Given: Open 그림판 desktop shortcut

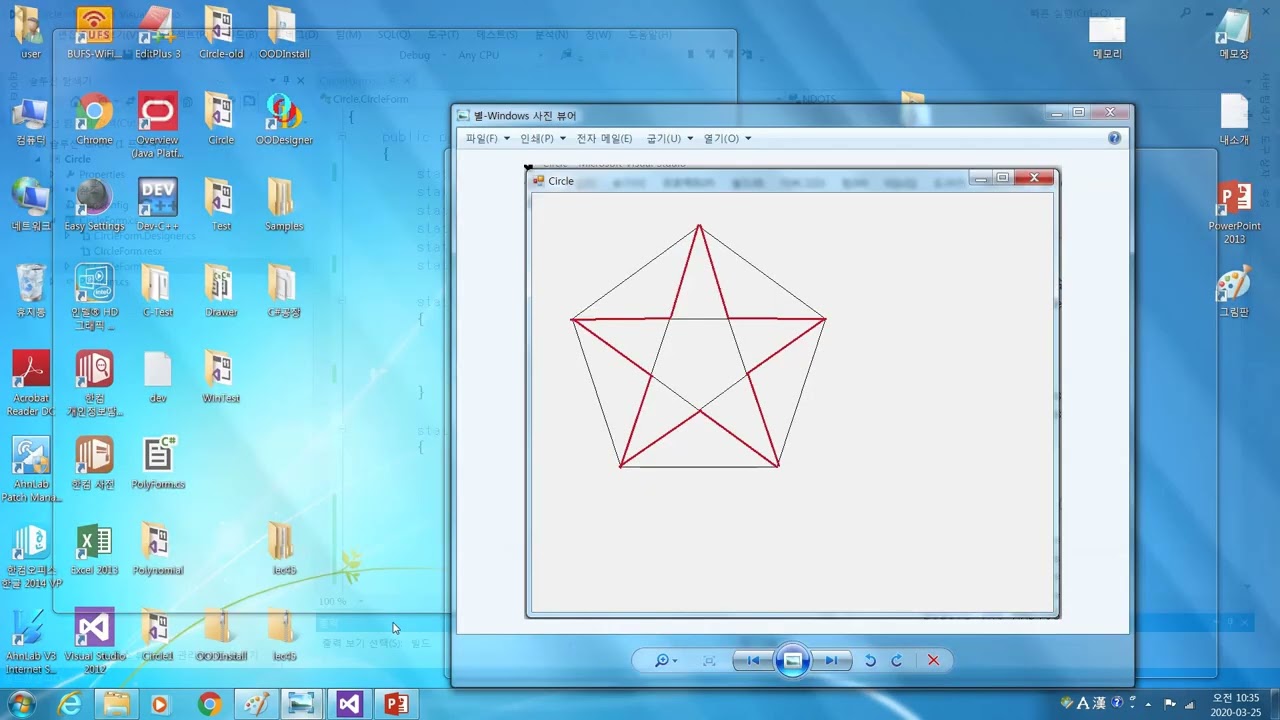Looking at the screenshot, I should (1234, 292).
